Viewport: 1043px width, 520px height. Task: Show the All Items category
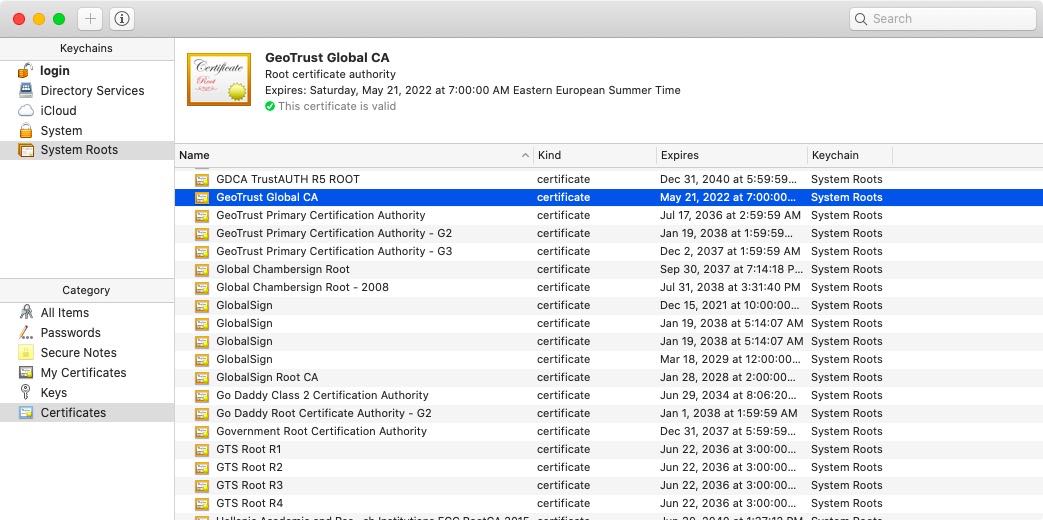(x=87, y=313)
